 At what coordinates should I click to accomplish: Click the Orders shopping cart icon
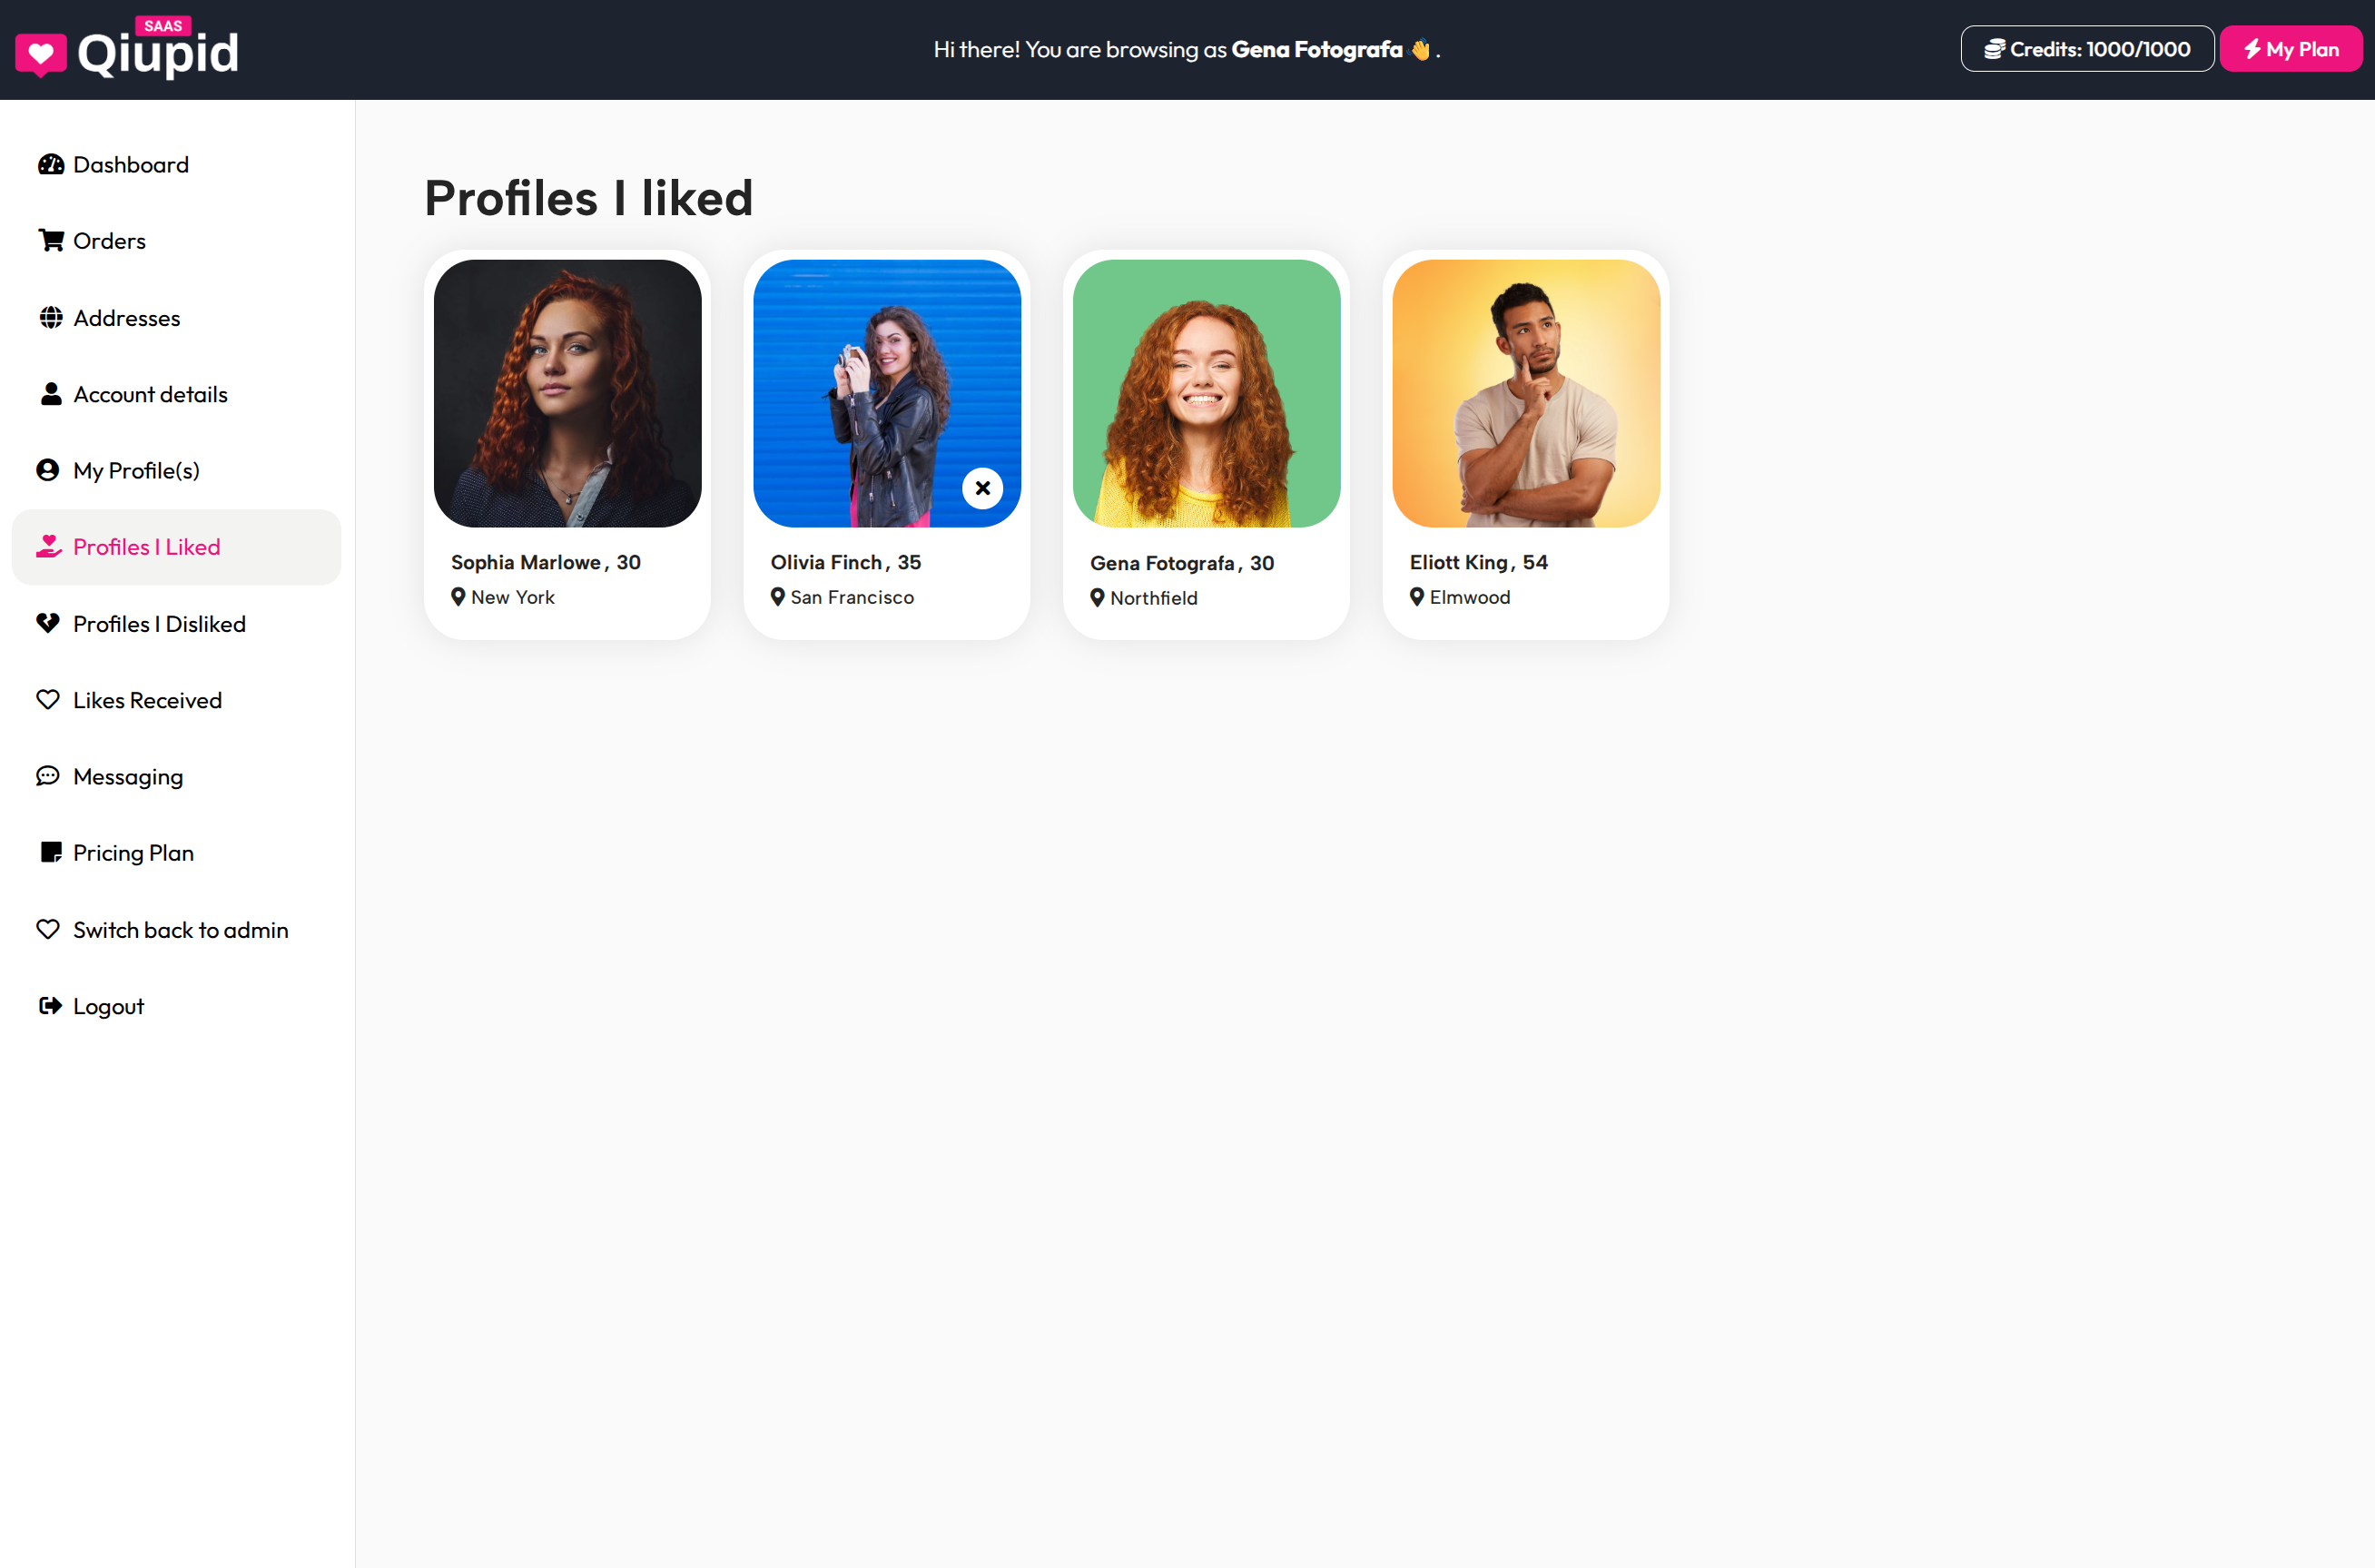pyautogui.click(x=50, y=240)
